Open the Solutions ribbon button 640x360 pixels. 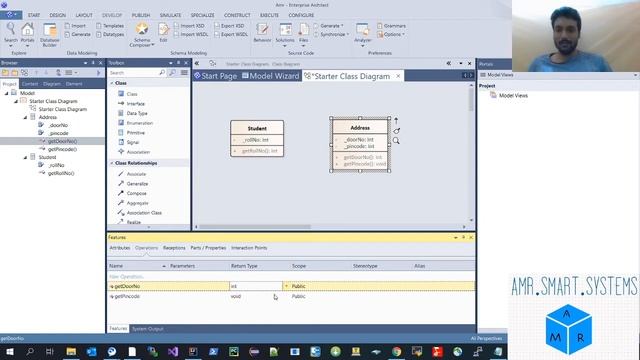pos(285,34)
